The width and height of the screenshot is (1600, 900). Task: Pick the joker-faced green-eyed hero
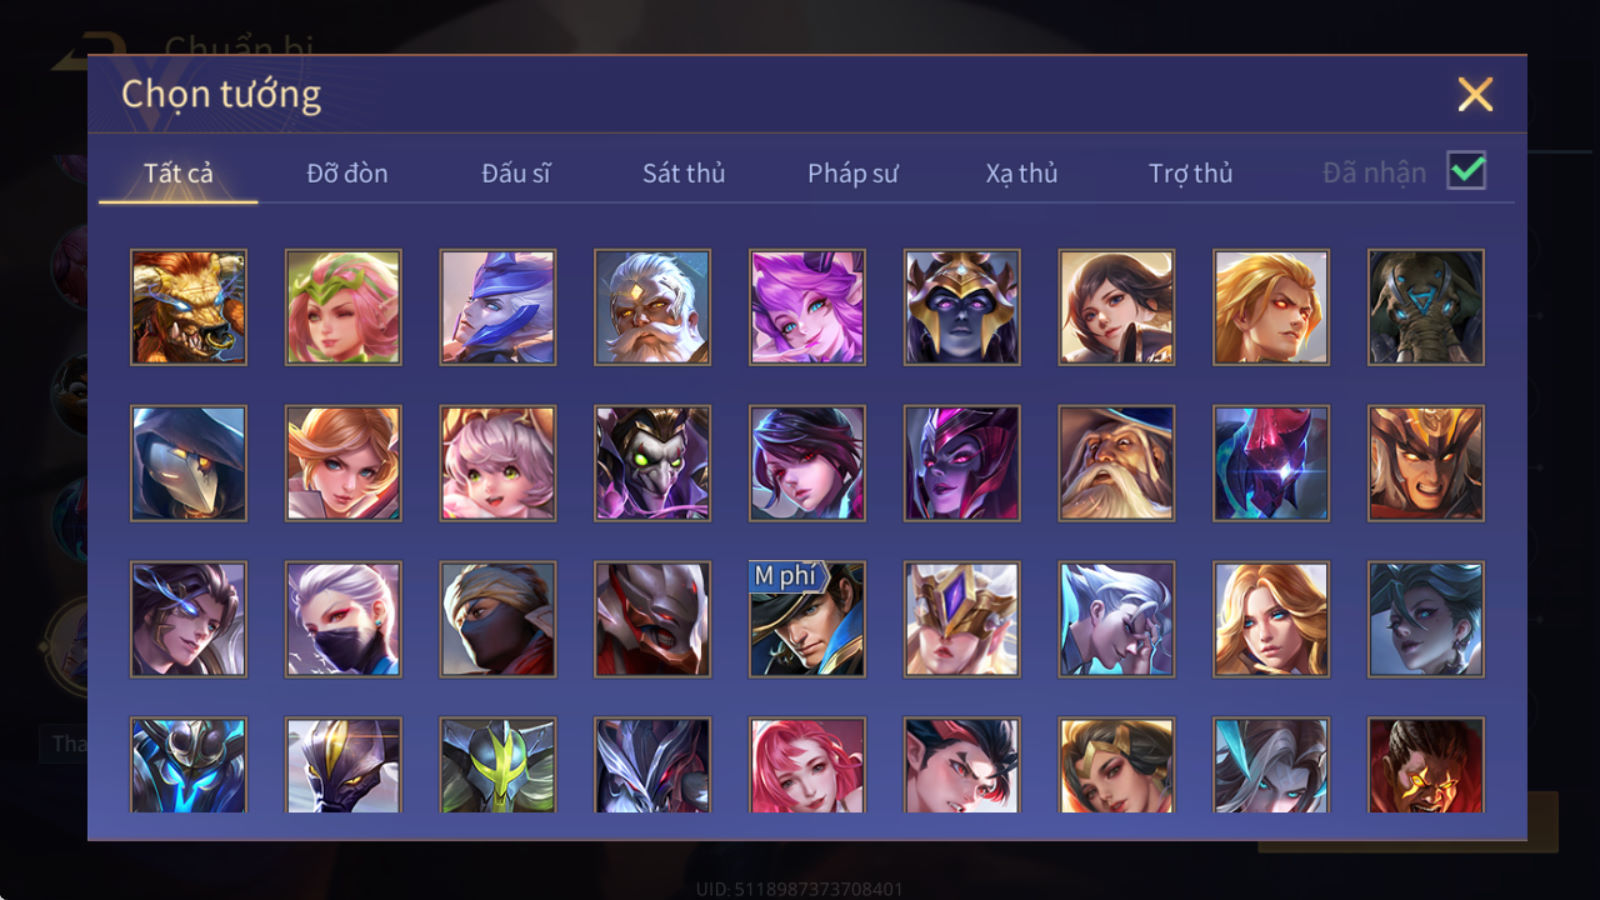[x=652, y=463]
